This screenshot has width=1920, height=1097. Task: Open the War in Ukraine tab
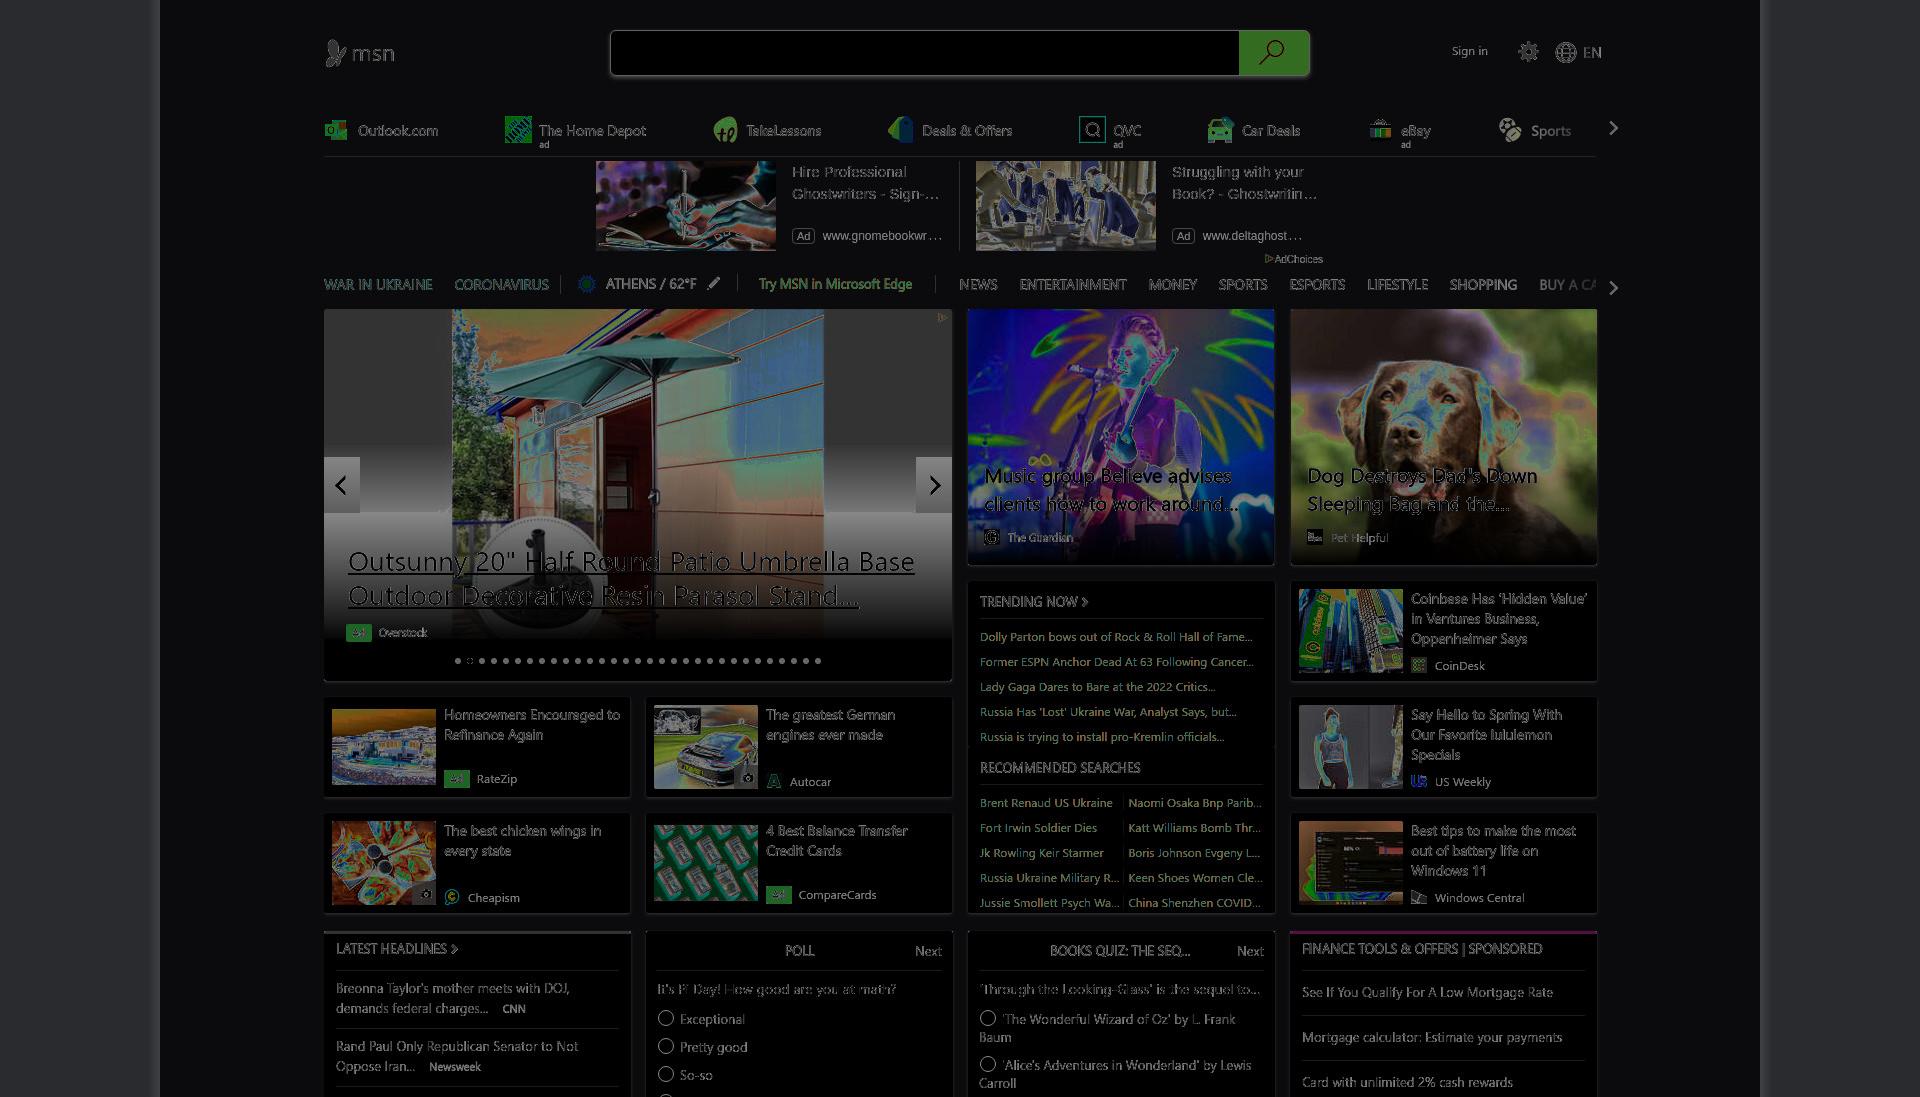click(x=378, y=285)
